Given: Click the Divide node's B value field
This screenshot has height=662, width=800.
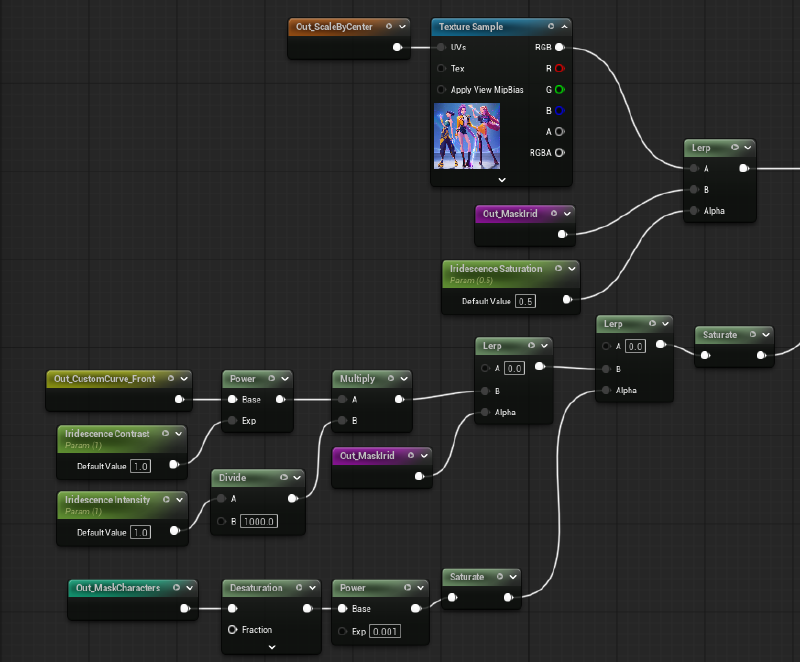Looking at the screenshot, I should click(x=257, y=522).
